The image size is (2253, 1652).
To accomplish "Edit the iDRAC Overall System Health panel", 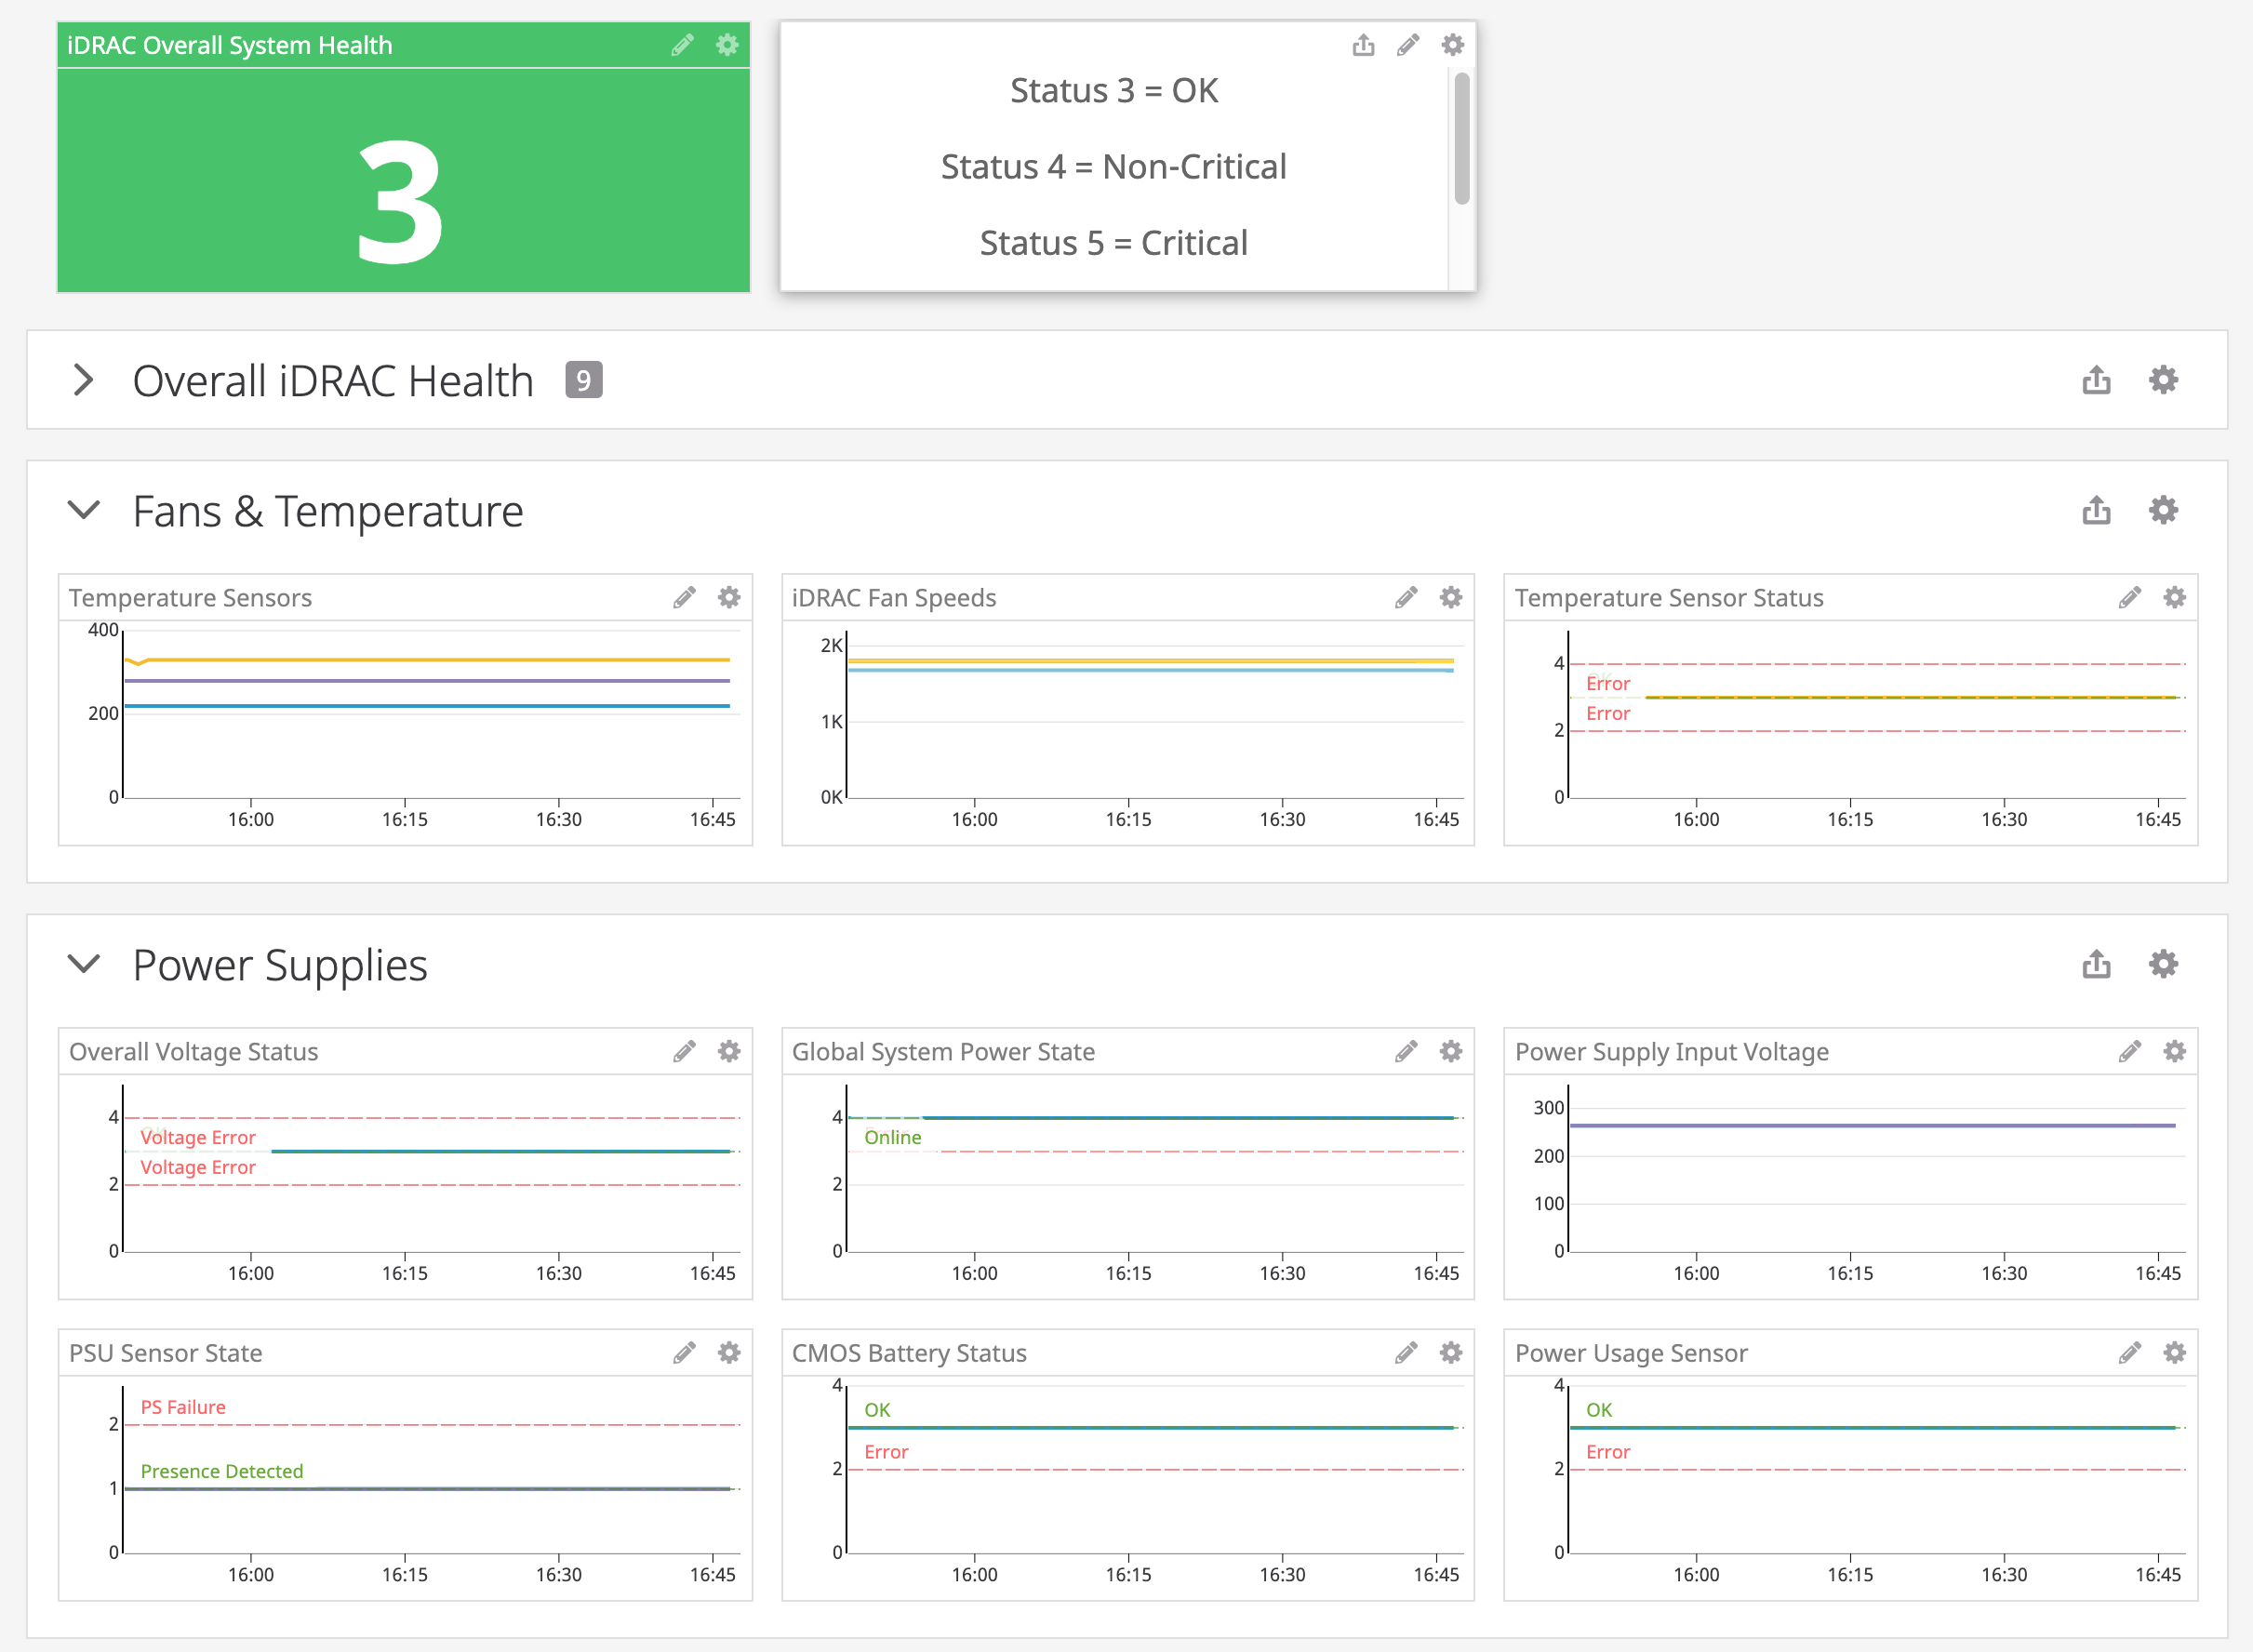I will pyautogui.click(x=684, y=44).
